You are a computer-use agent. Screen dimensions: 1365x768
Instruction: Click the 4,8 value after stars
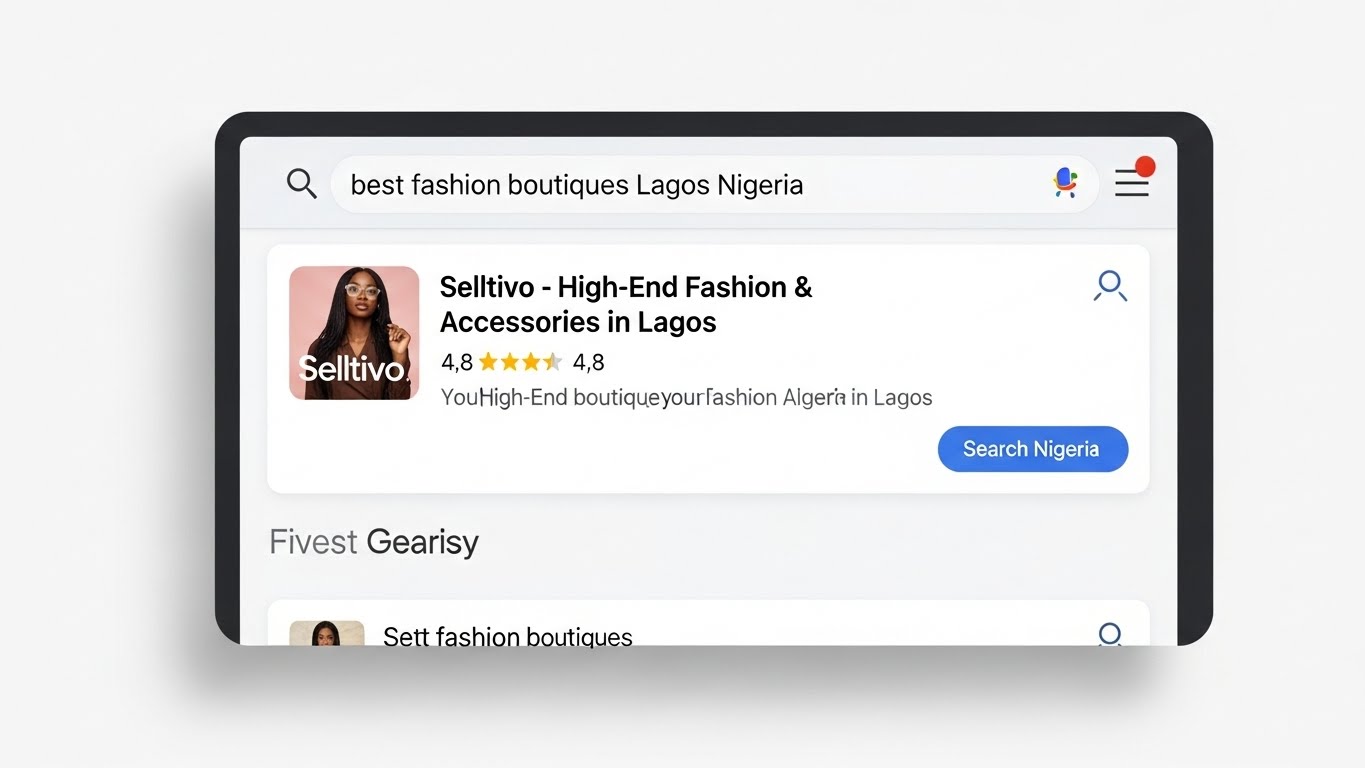588,362
